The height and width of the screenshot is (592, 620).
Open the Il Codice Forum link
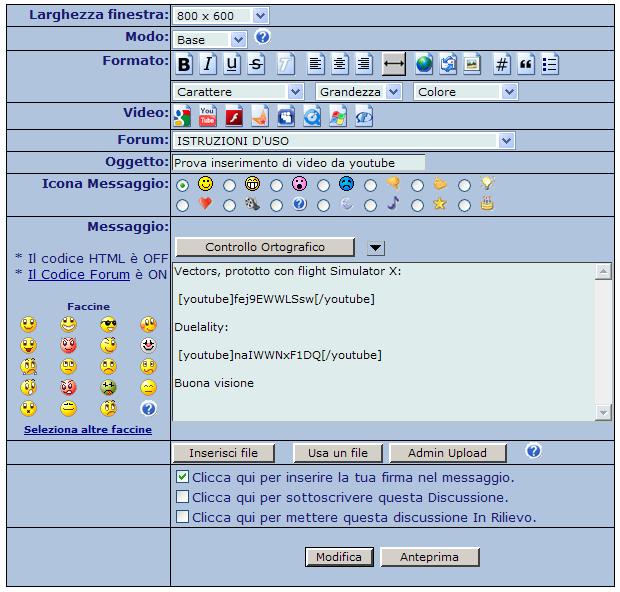tap(79, 274)
